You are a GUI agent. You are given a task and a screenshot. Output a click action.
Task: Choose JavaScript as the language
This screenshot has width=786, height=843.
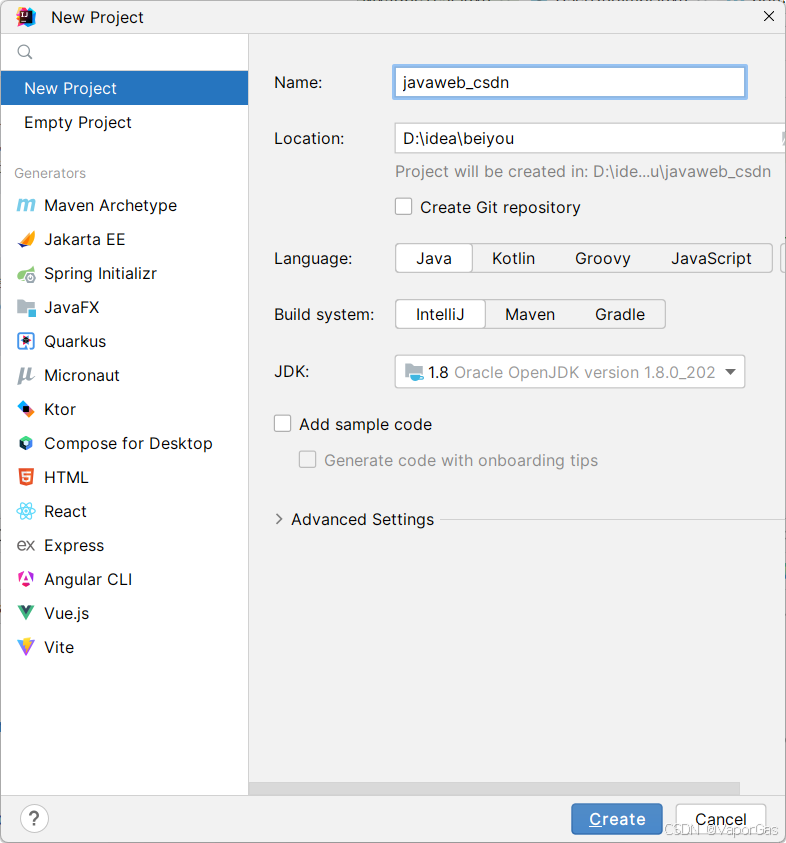click(711, 258)
